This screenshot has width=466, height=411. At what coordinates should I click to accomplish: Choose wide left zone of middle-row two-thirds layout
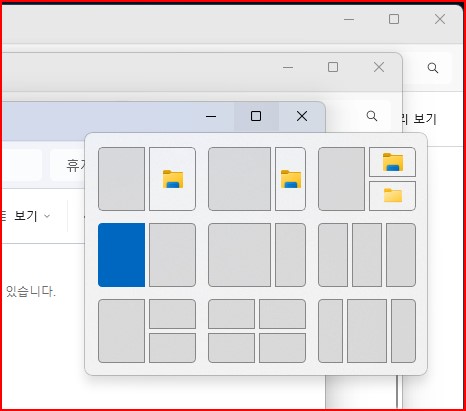[x=239, y=255]
